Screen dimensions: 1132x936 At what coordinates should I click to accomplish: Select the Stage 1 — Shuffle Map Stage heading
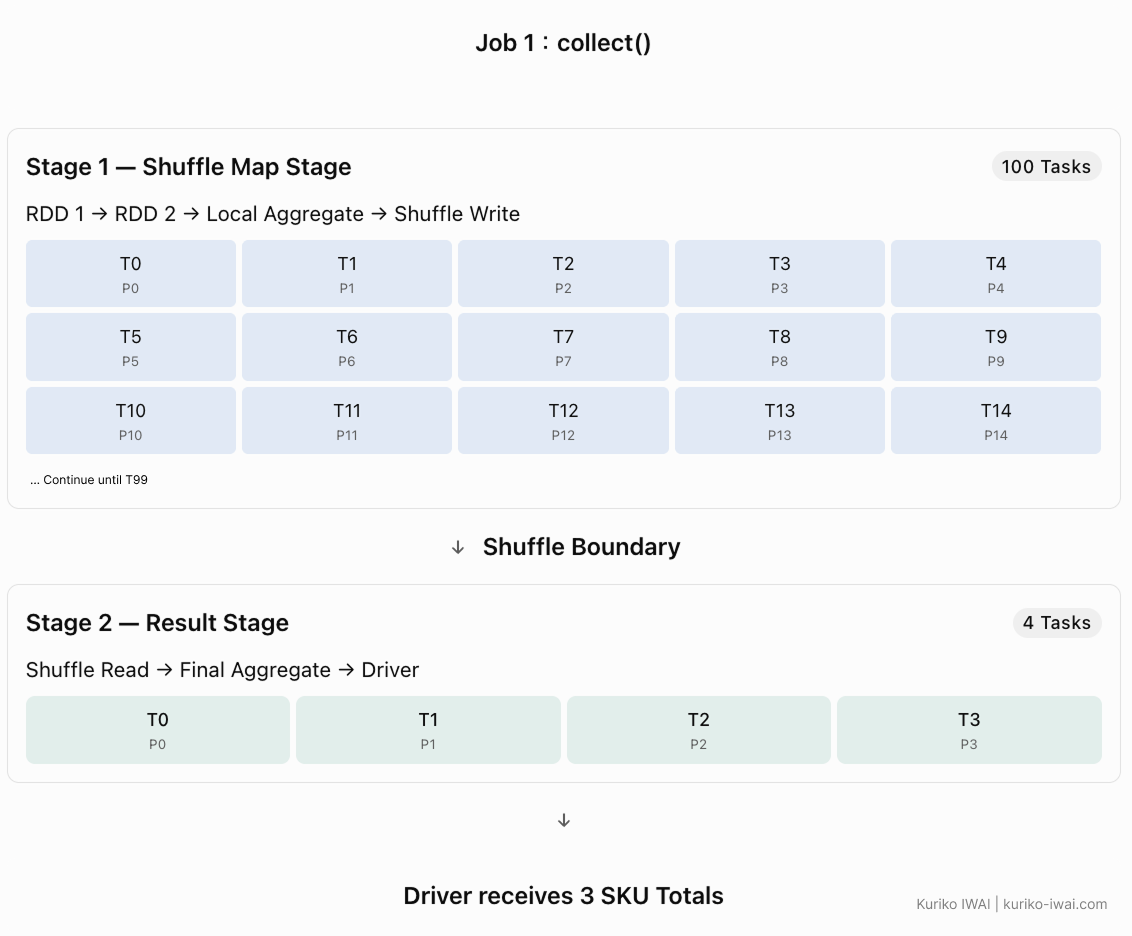point(188,167)
